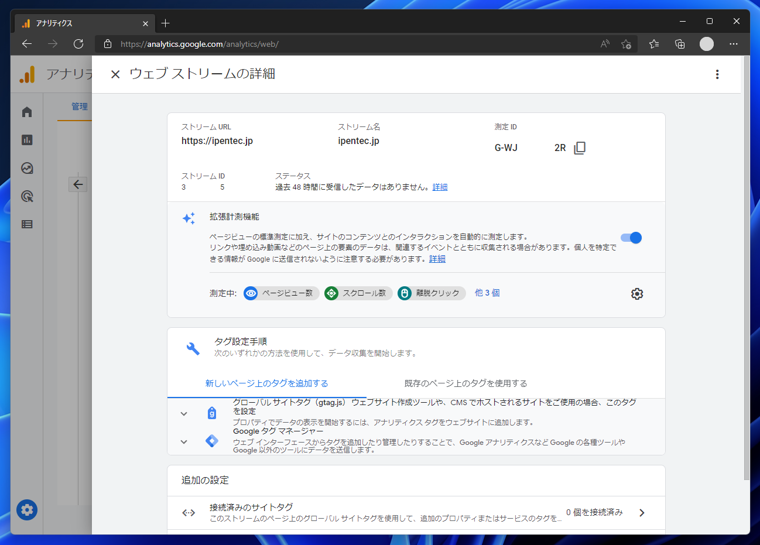Open the status details link
Screen dimensions: 760x545
pos(440,187)
